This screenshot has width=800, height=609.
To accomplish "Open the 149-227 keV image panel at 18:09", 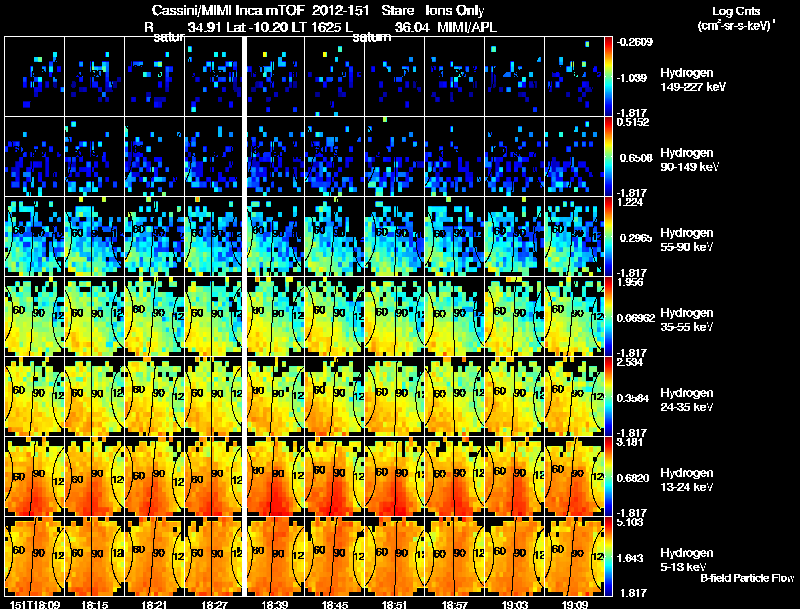I will point(34,77).
